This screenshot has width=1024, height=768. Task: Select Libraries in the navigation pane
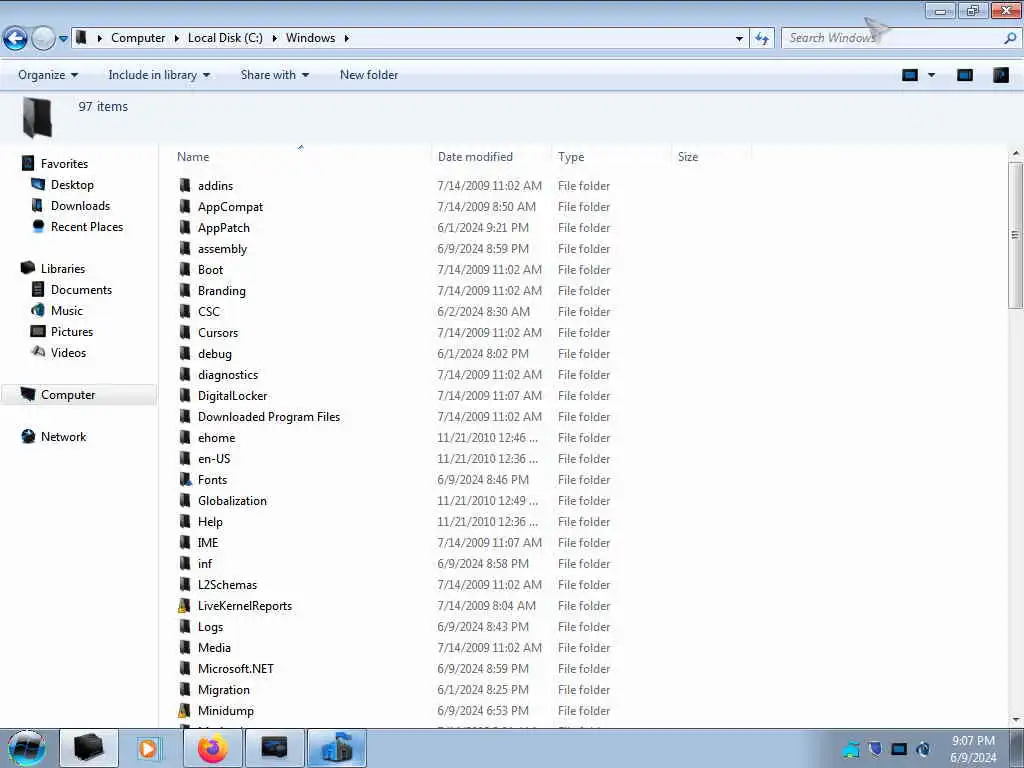pos(63,268)
